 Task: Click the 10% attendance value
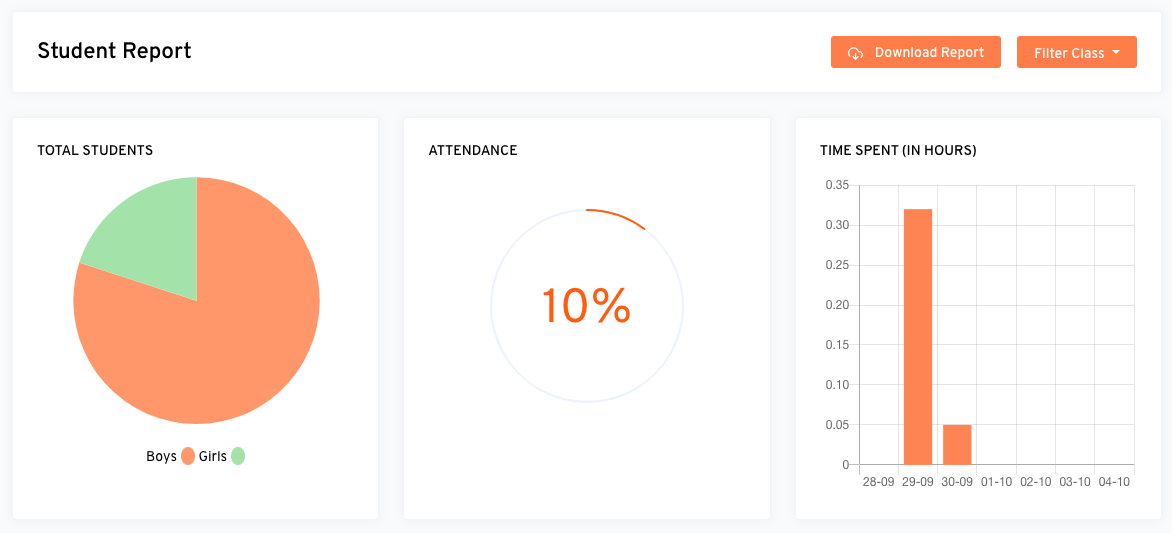pyautogui.click(x=586, y=306)
